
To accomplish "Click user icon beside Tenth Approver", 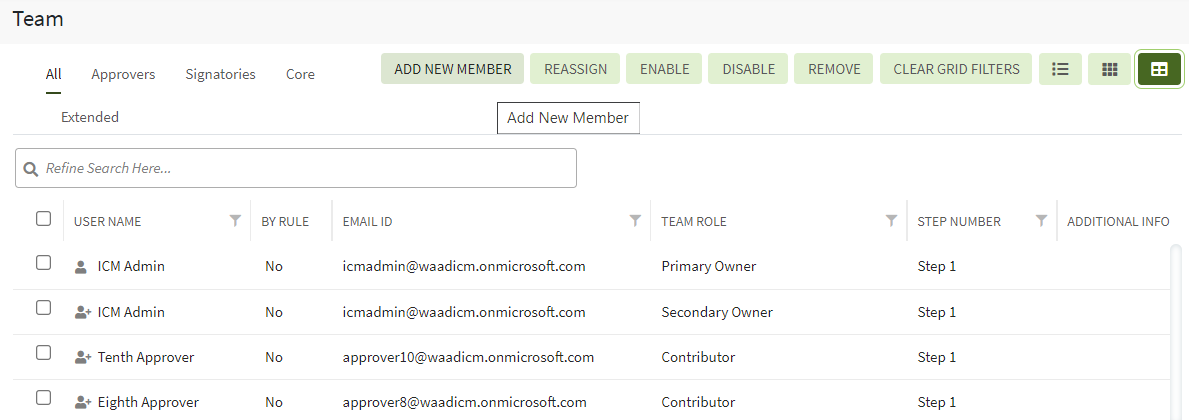I will tap(83, 357).
